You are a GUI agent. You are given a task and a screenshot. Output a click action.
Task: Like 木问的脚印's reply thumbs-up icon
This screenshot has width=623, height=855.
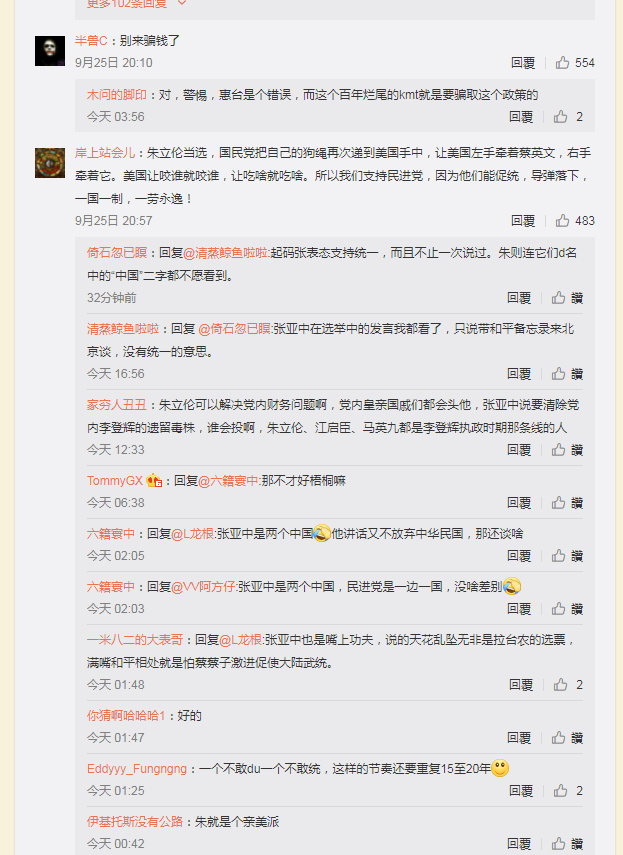coord(560,117)
